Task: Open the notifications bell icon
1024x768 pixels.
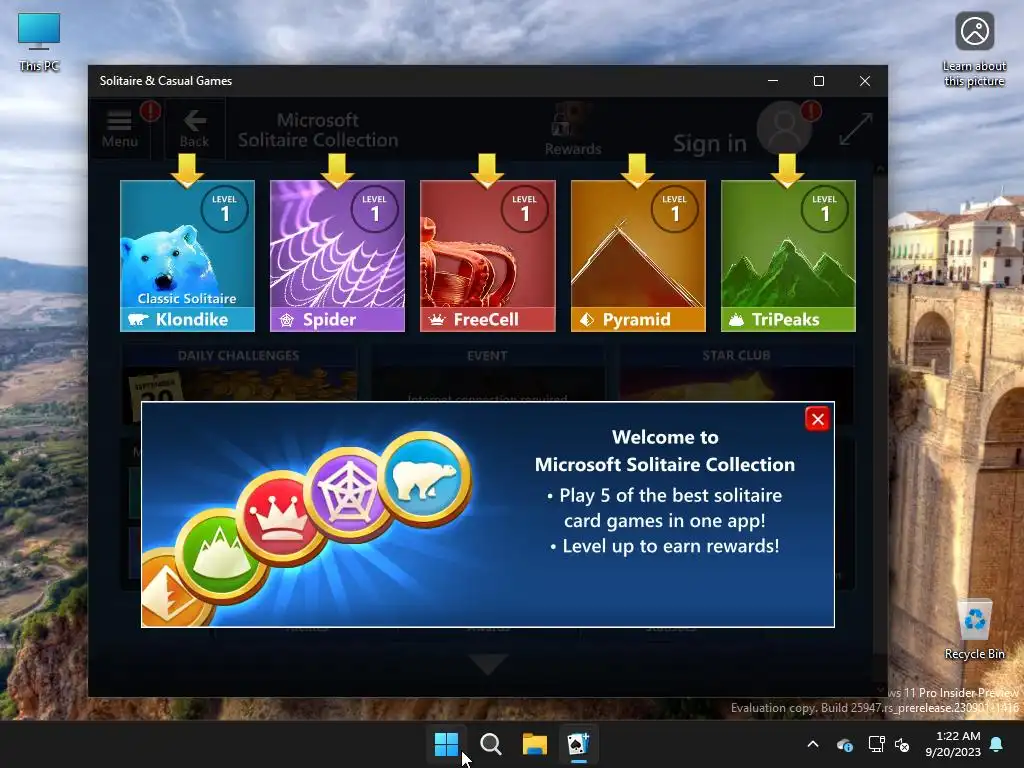Action: 997,744
